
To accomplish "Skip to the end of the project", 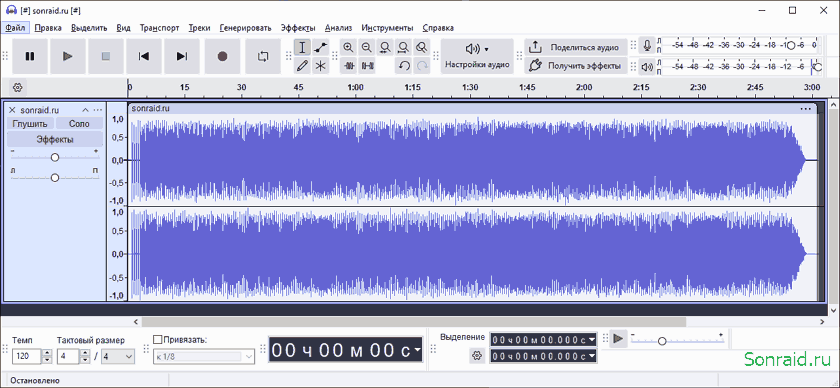I will (182, 56).
